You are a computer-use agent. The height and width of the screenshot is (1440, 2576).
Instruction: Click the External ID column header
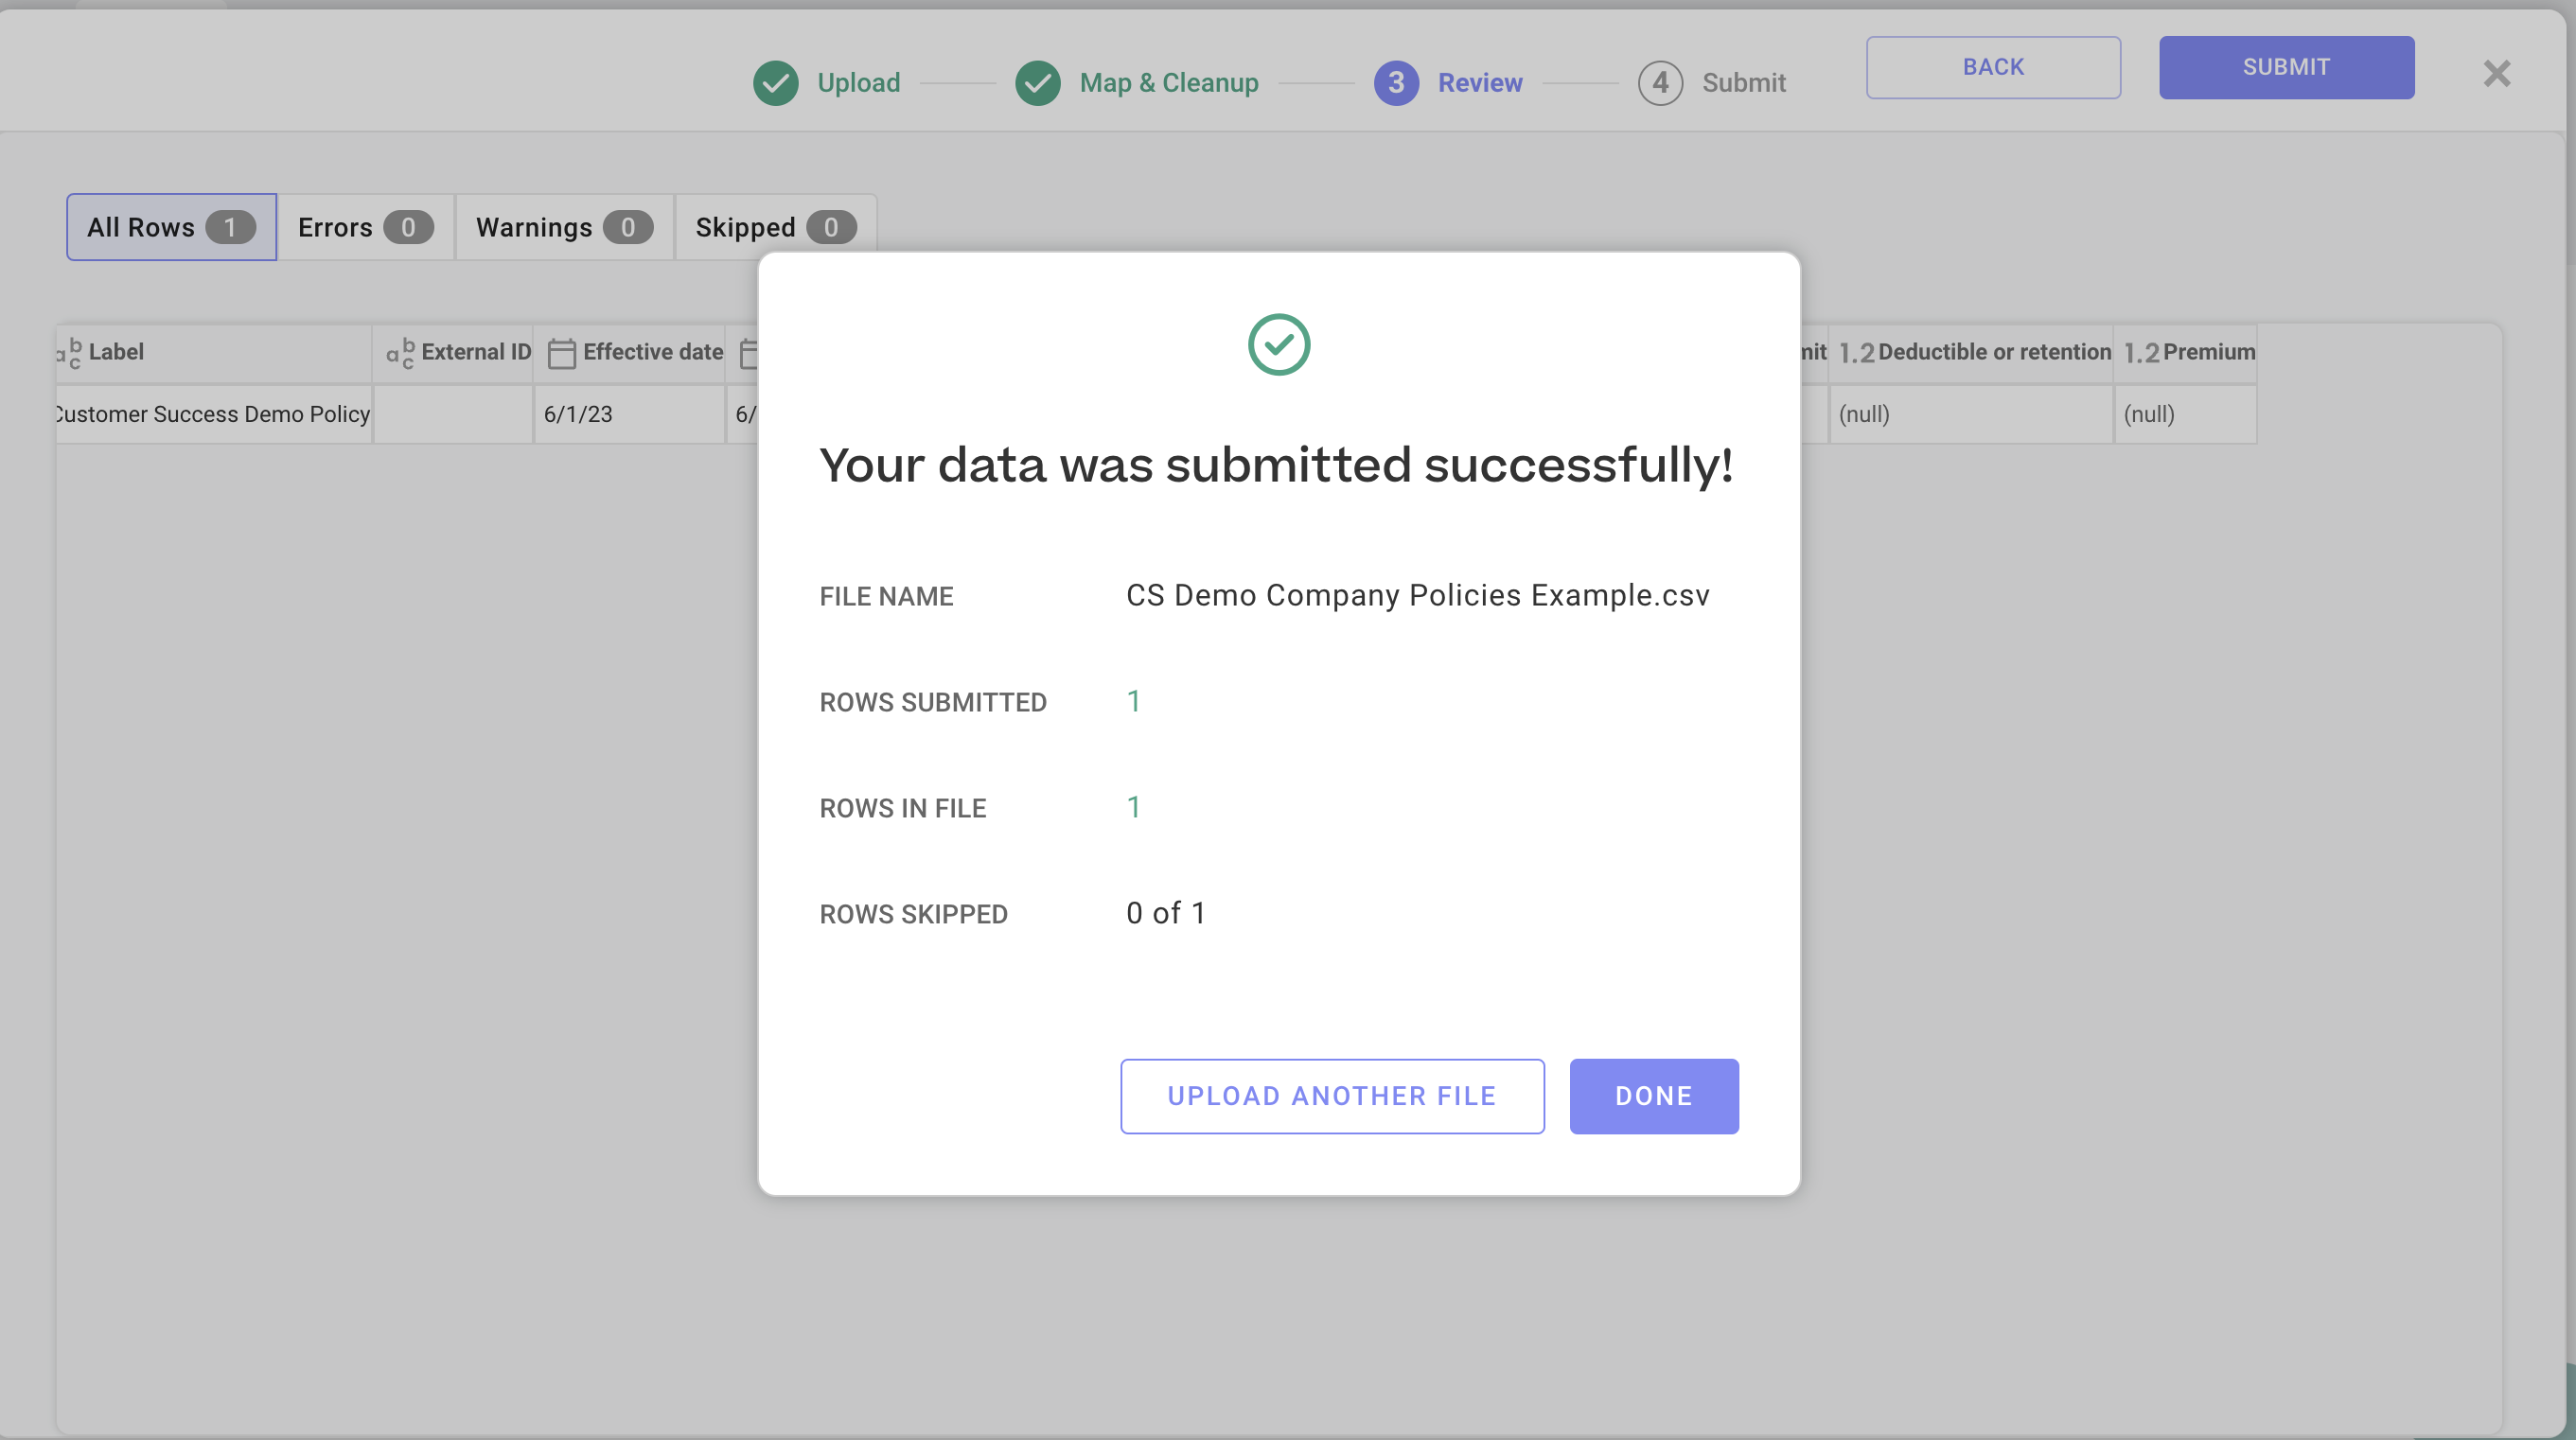[x=453, y=353]
